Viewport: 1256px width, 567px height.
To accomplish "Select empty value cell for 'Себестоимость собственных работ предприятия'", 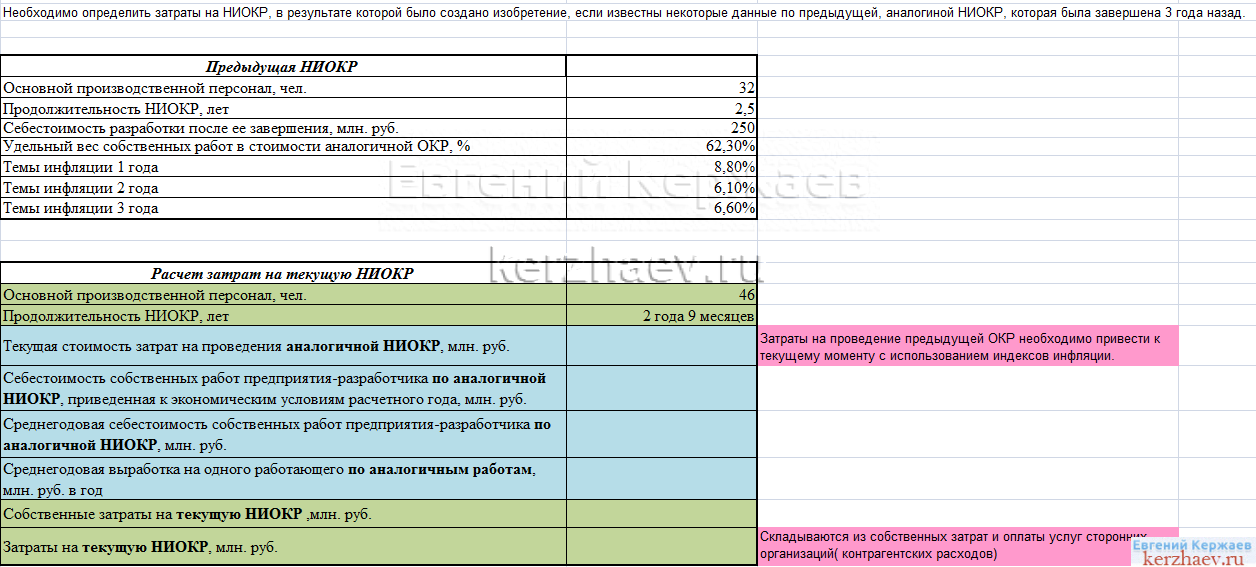I will 662,388.
